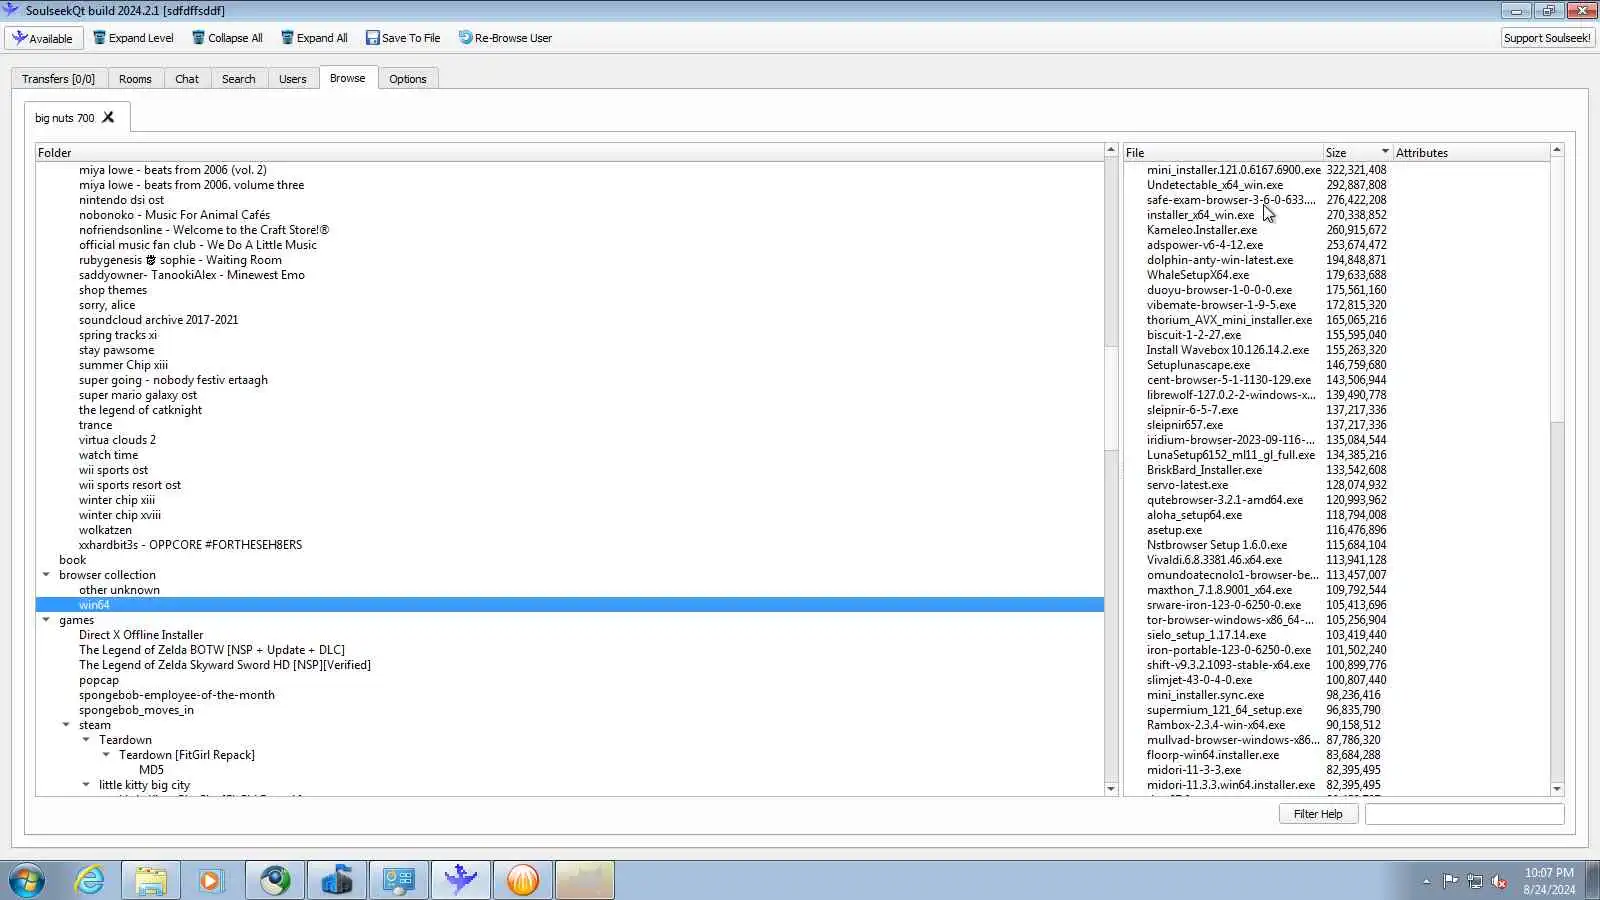Click the Re-Browse User toolbar button
Viewport: 1600px width, 900px height.
[505, 38]
